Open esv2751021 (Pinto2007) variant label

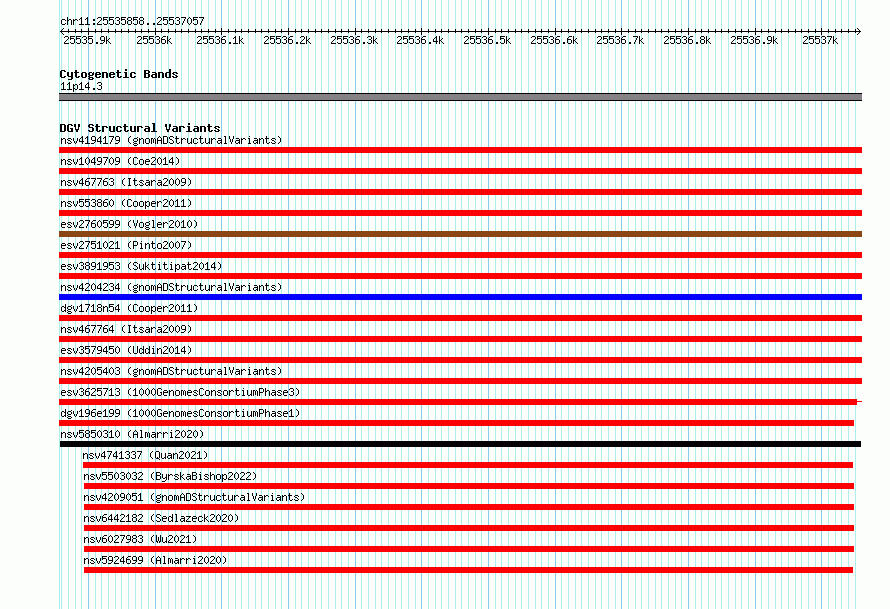click(x=126, y=245)
